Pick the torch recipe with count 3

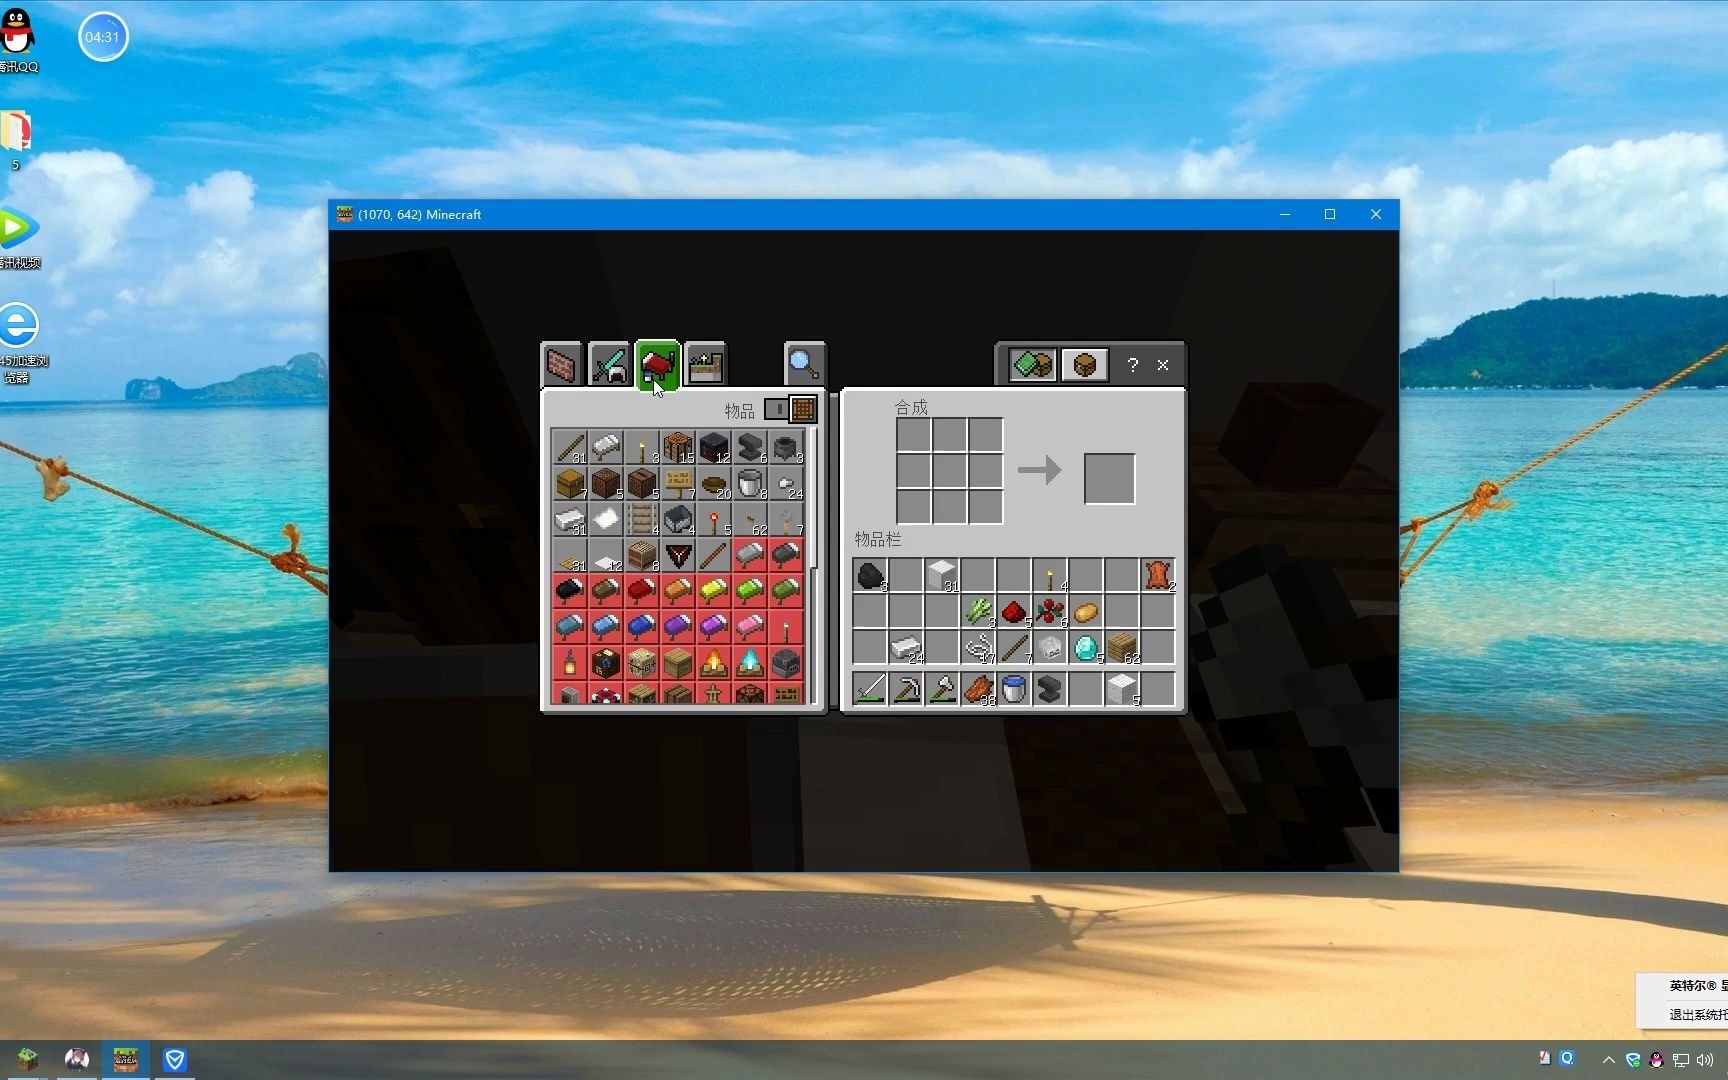[642, 448]
